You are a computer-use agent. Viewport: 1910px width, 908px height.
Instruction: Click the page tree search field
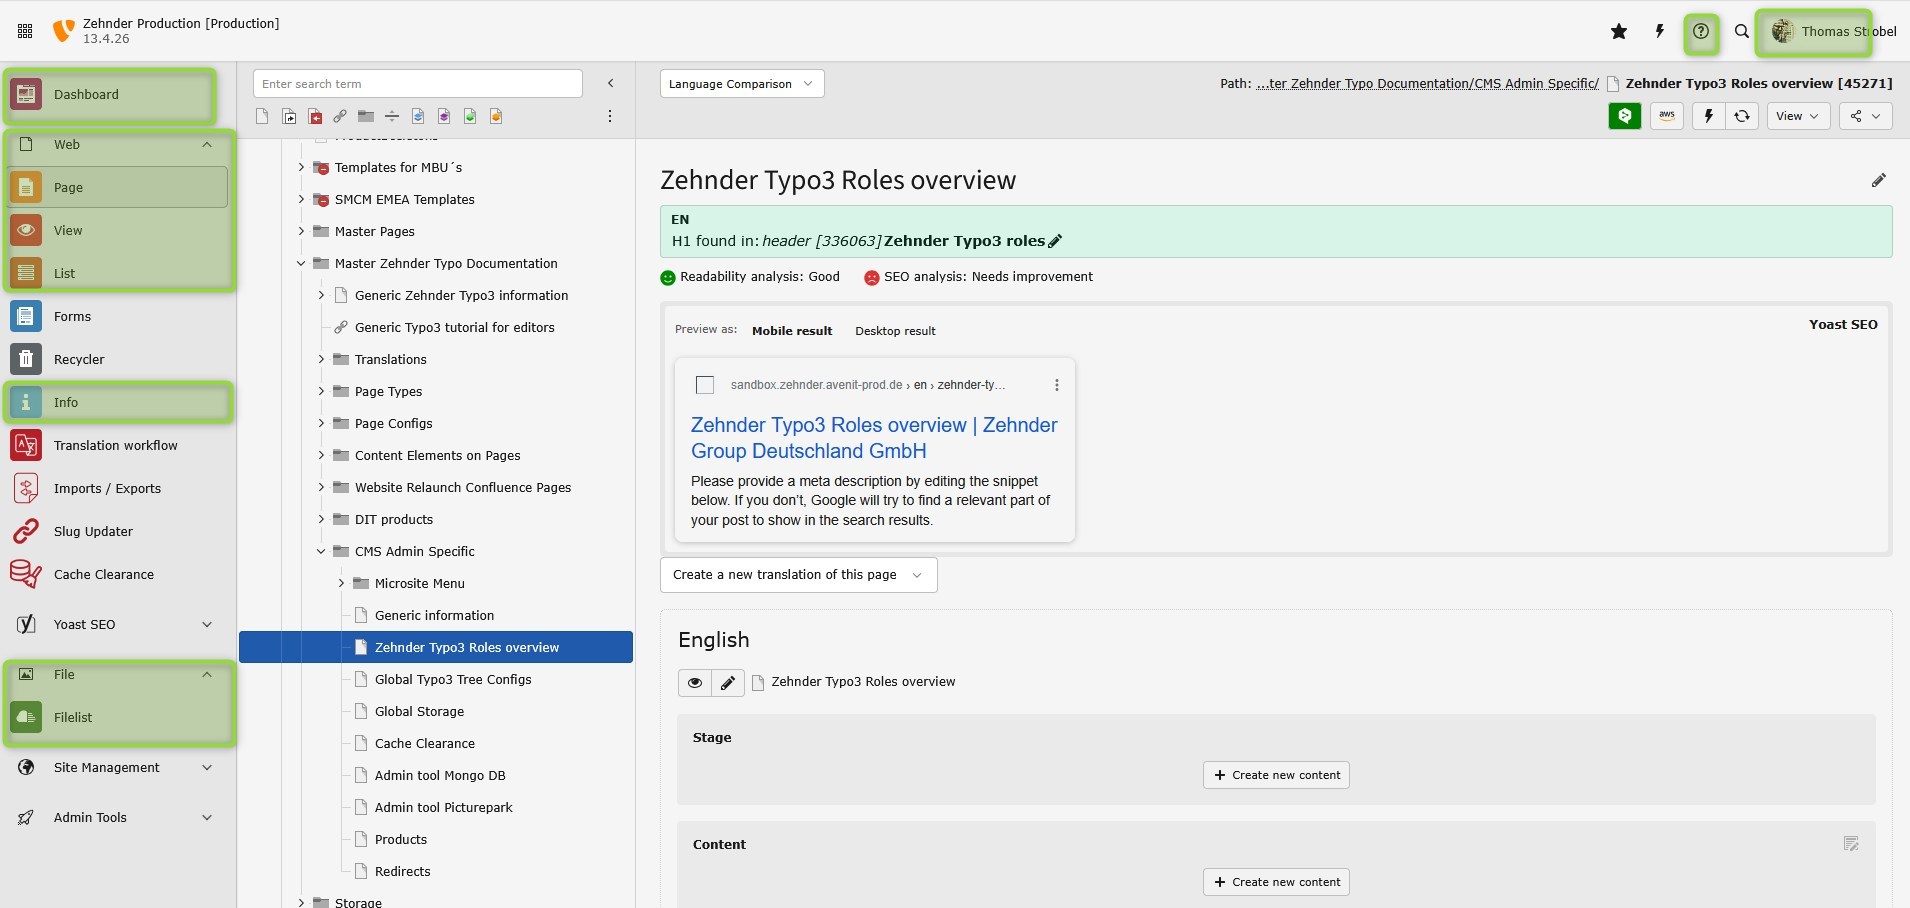(x=417, y=84)
